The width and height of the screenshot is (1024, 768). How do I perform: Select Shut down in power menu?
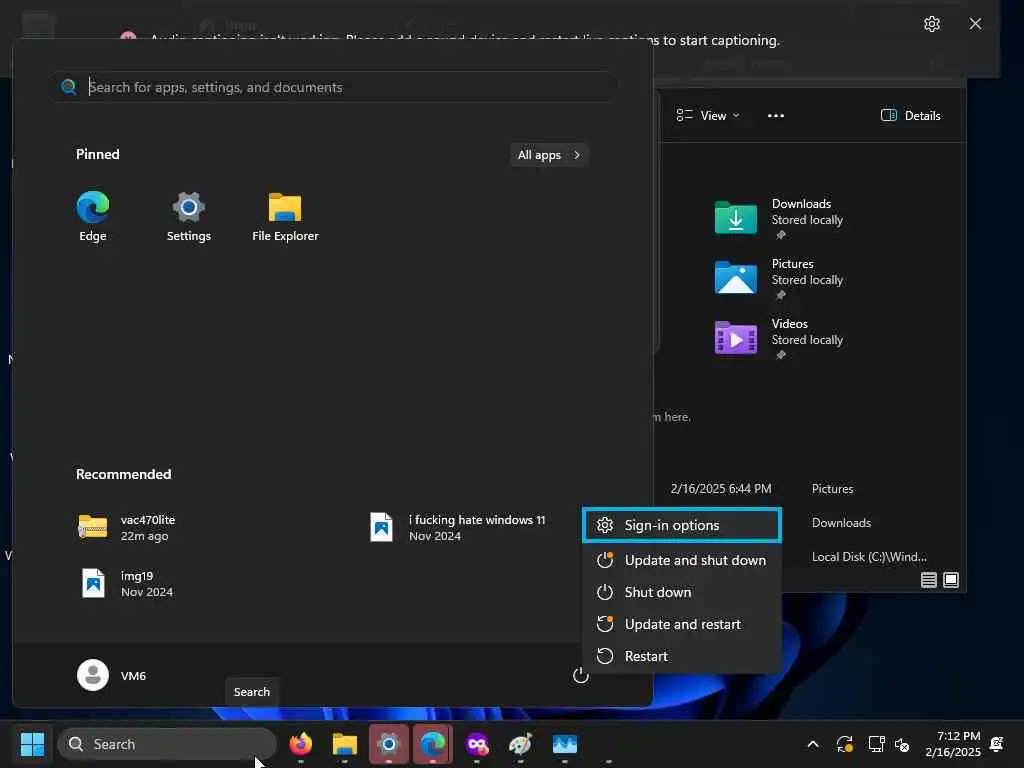682,592
